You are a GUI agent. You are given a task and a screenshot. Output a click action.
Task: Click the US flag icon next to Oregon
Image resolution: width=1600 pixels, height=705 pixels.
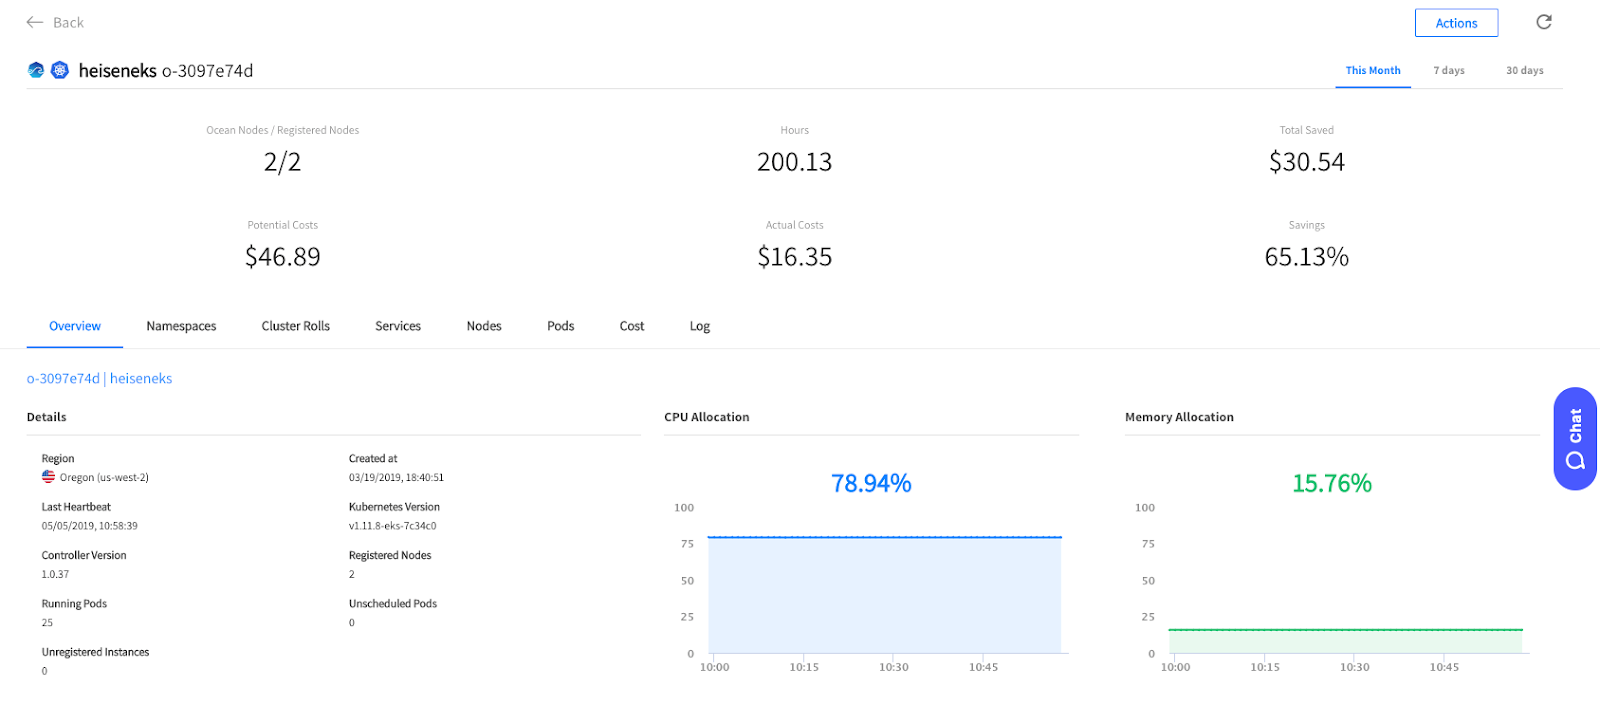pos(48,477)
